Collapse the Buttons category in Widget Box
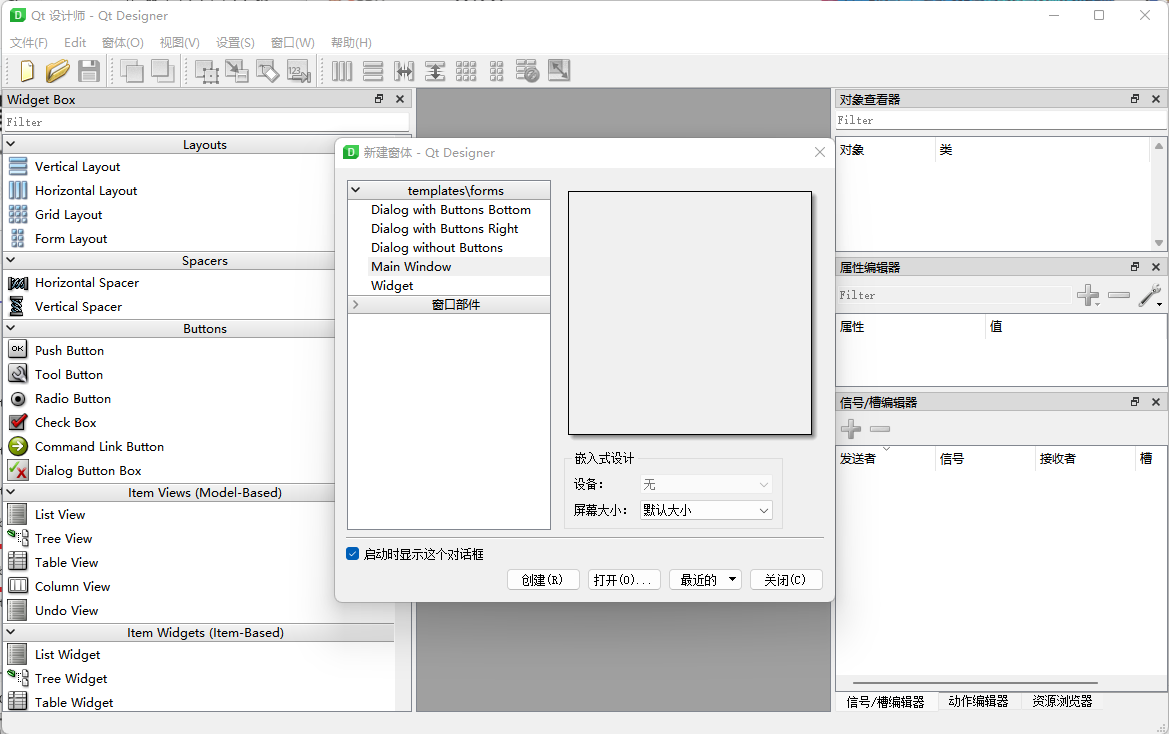1169x734 pixels. [11, 328]
